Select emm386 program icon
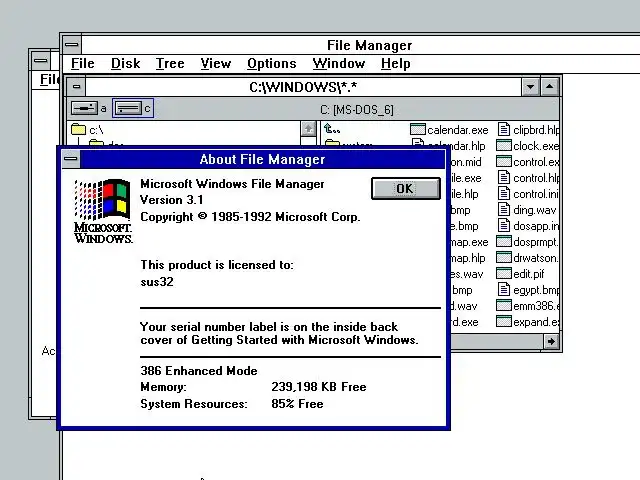The width and height of the screenshot is (640, 480). [504, 305]
